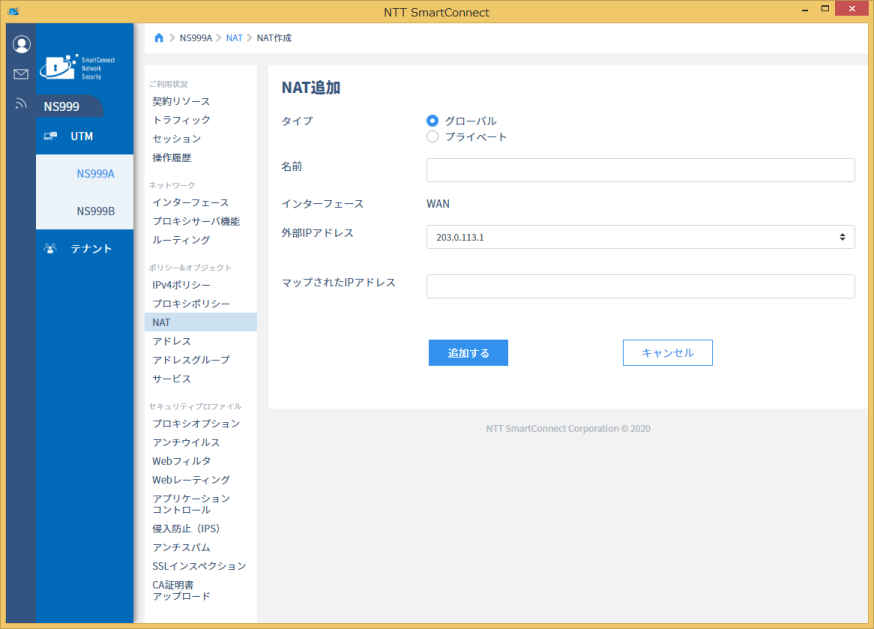Open the UTM menu item

(x=85, y=136)
